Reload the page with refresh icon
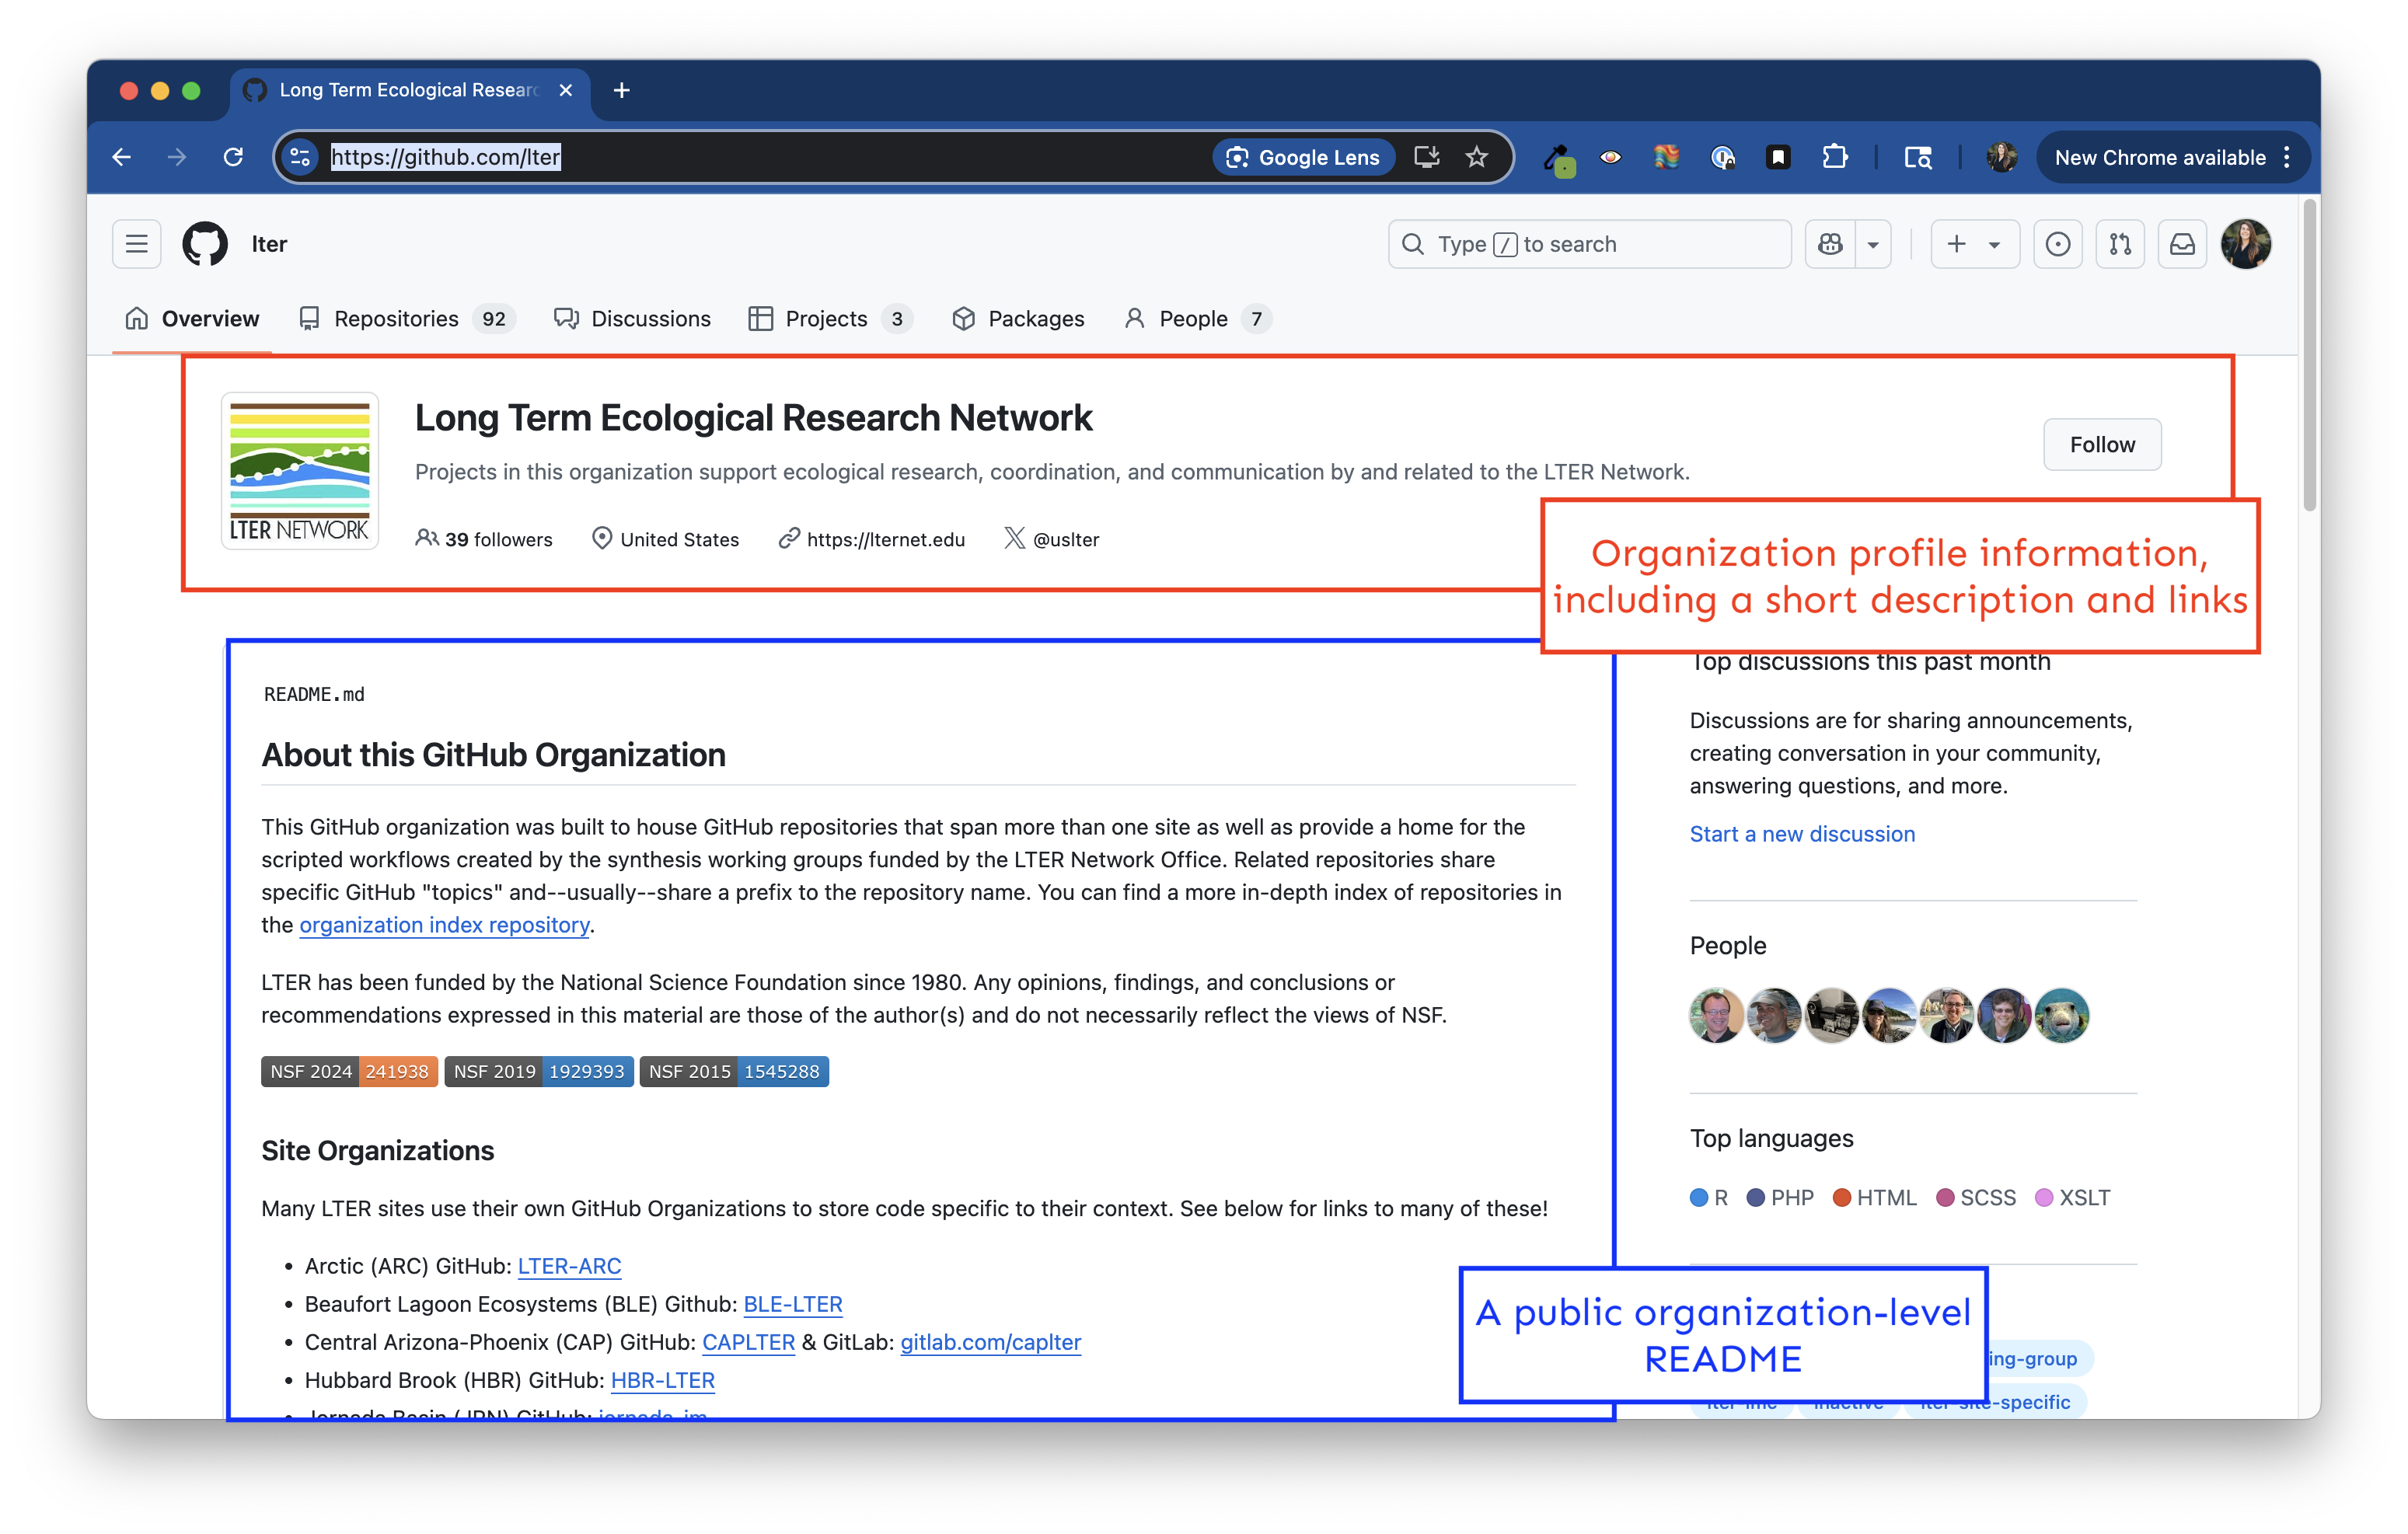This screenshot has height=1534, width=2408. pyautogui.click(x=233, y=157)
